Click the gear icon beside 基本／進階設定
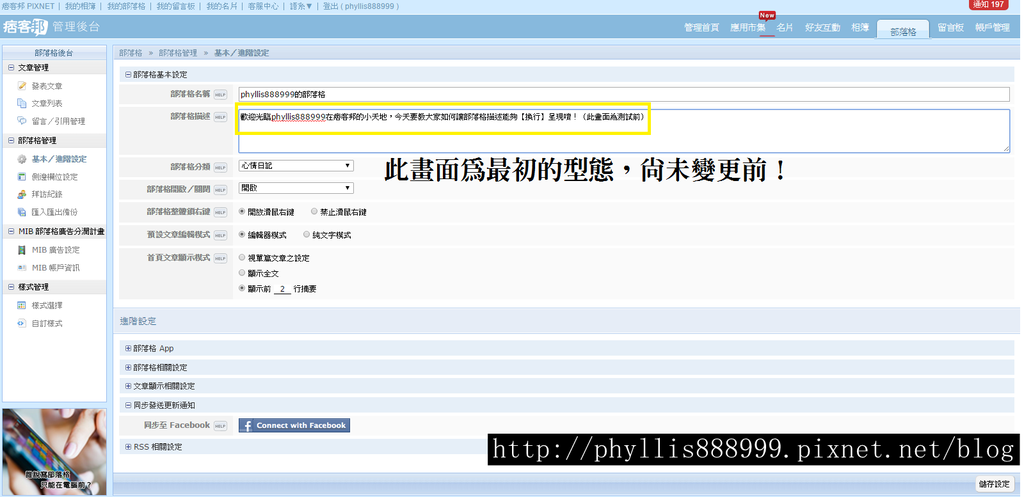 (x=22, y=159)
